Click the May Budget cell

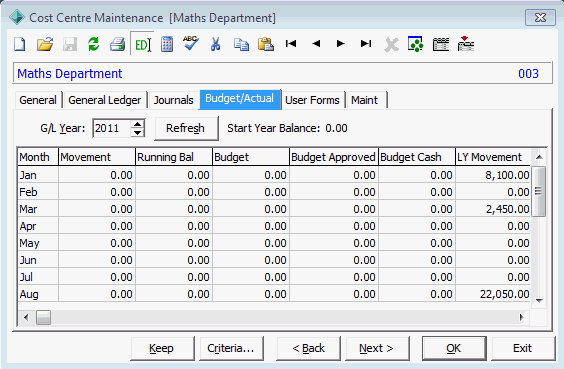click(x=251, y=243)
